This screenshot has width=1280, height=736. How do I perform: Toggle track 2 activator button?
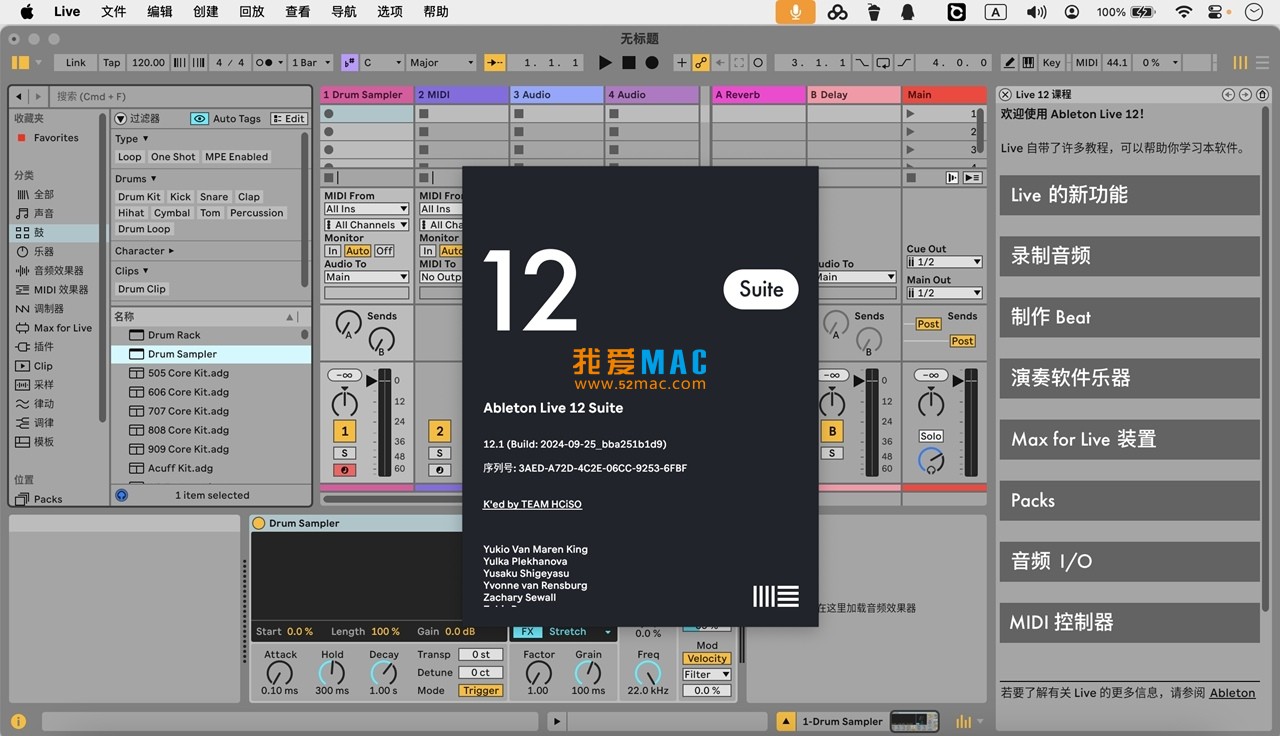click(440, 431)
